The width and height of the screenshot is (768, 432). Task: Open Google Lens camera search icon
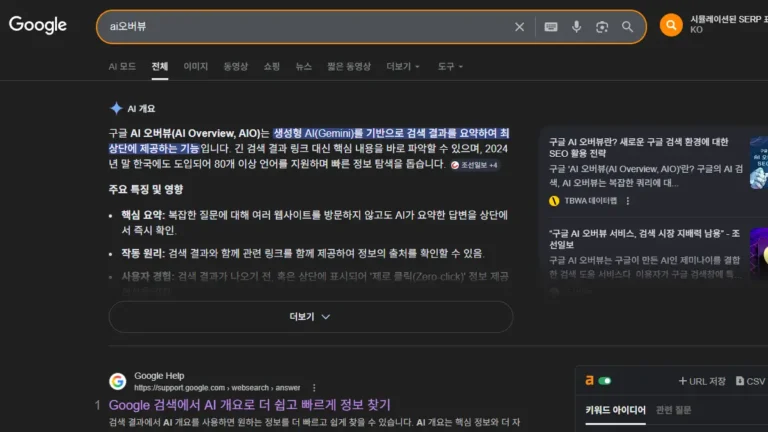(x=602, y=27)
